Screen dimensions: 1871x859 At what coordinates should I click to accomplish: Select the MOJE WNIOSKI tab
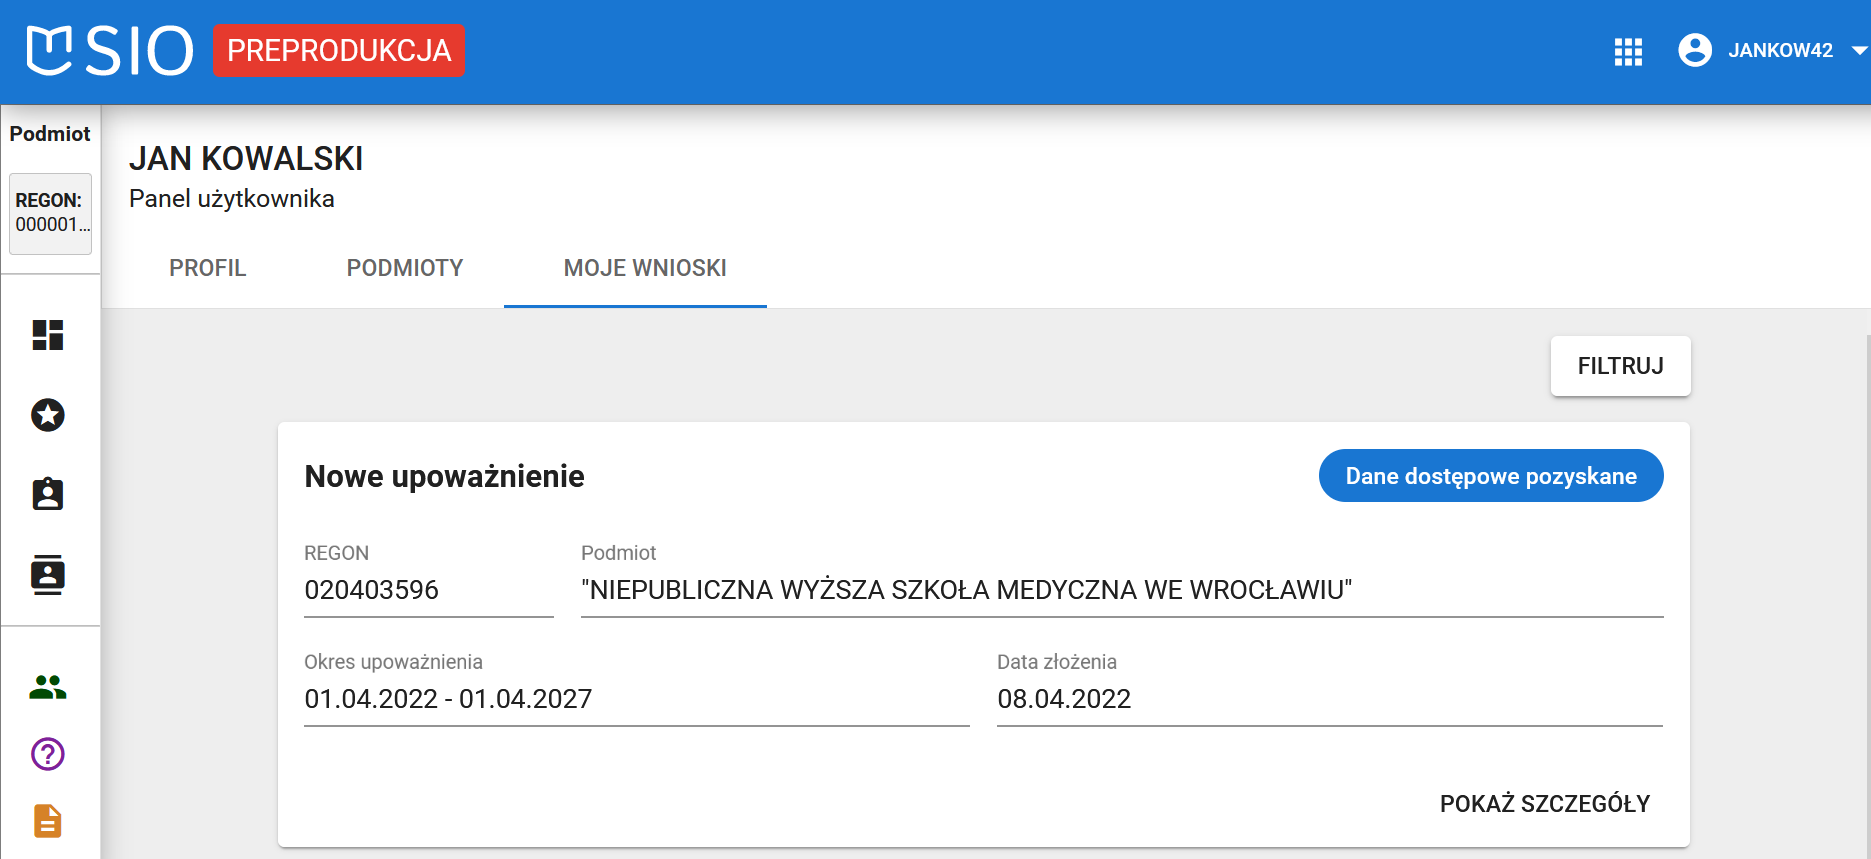click(x=645, y=268)
